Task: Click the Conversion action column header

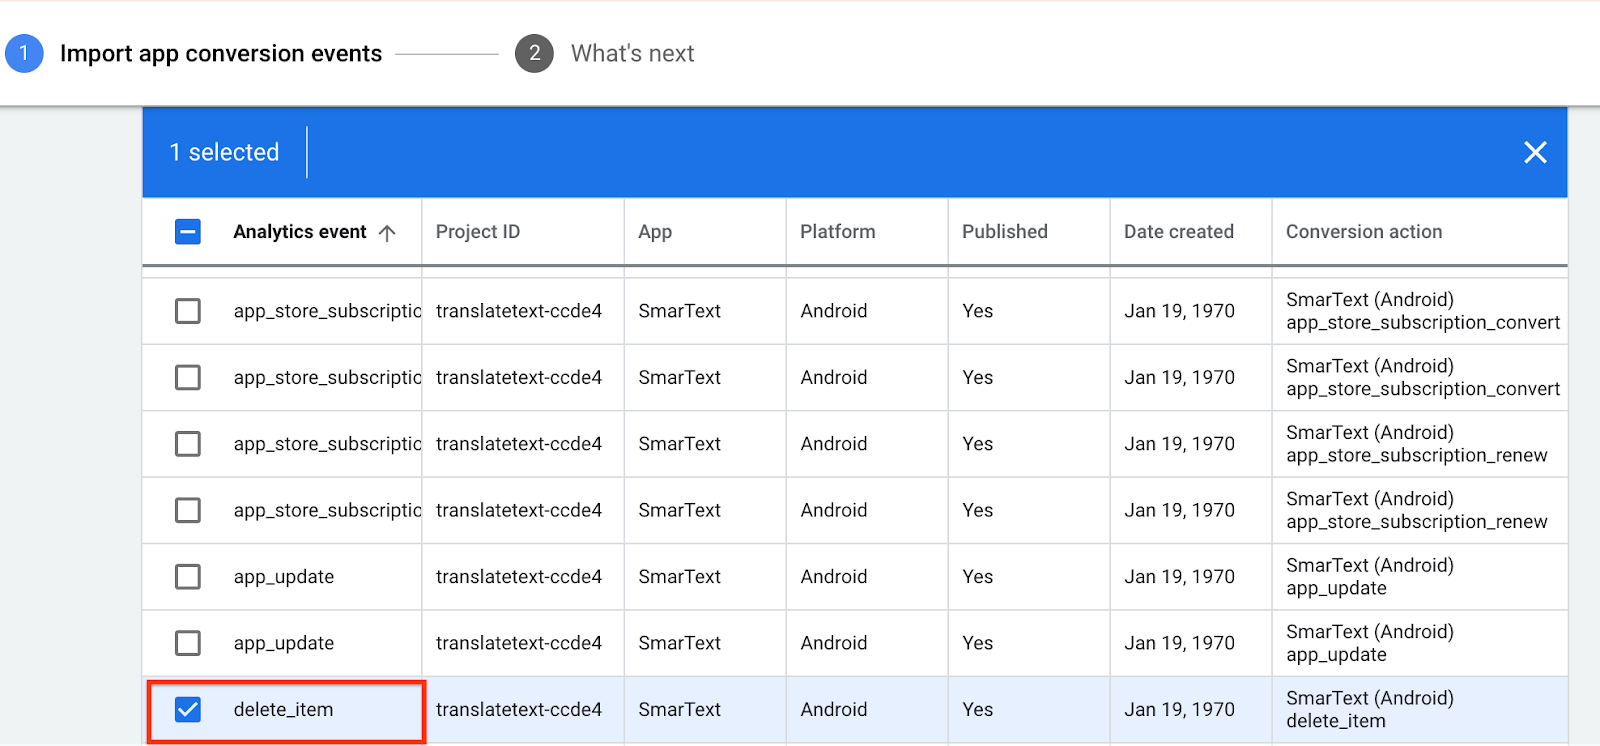Action: (1363, 232)
